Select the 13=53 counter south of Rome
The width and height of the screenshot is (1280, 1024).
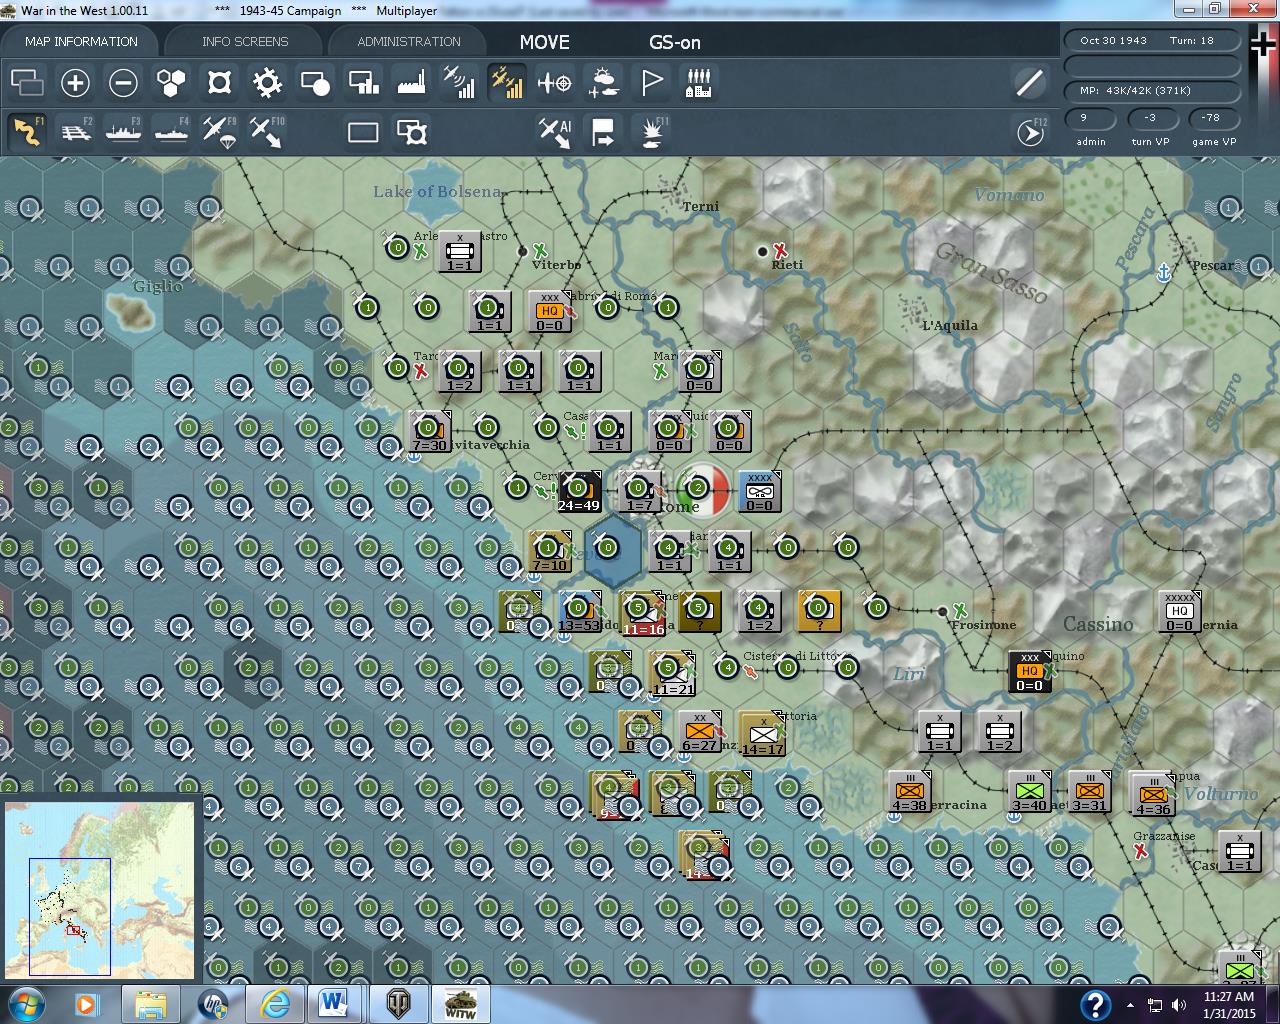click(579, 611)
